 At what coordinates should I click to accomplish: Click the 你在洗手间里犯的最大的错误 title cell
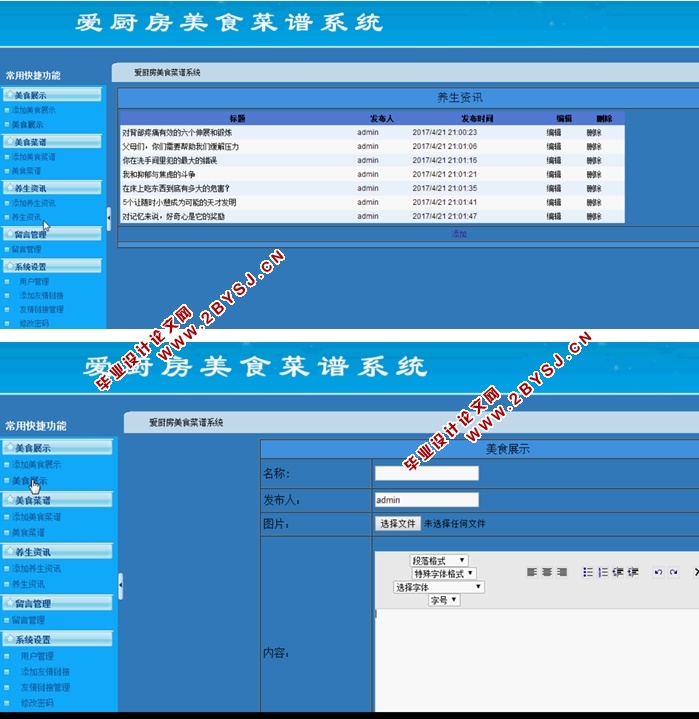(170, 160)
